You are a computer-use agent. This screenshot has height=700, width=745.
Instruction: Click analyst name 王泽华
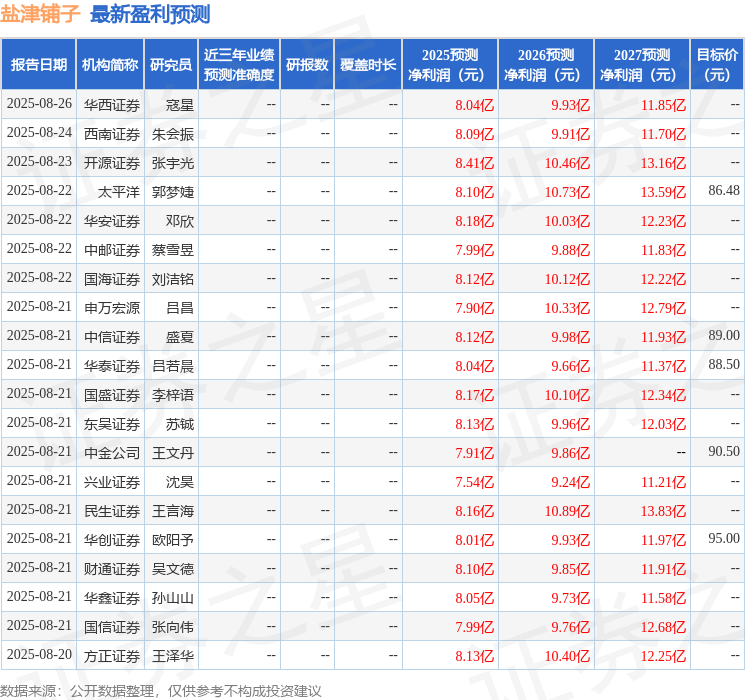pyautogui.click(x=173, y=656)
